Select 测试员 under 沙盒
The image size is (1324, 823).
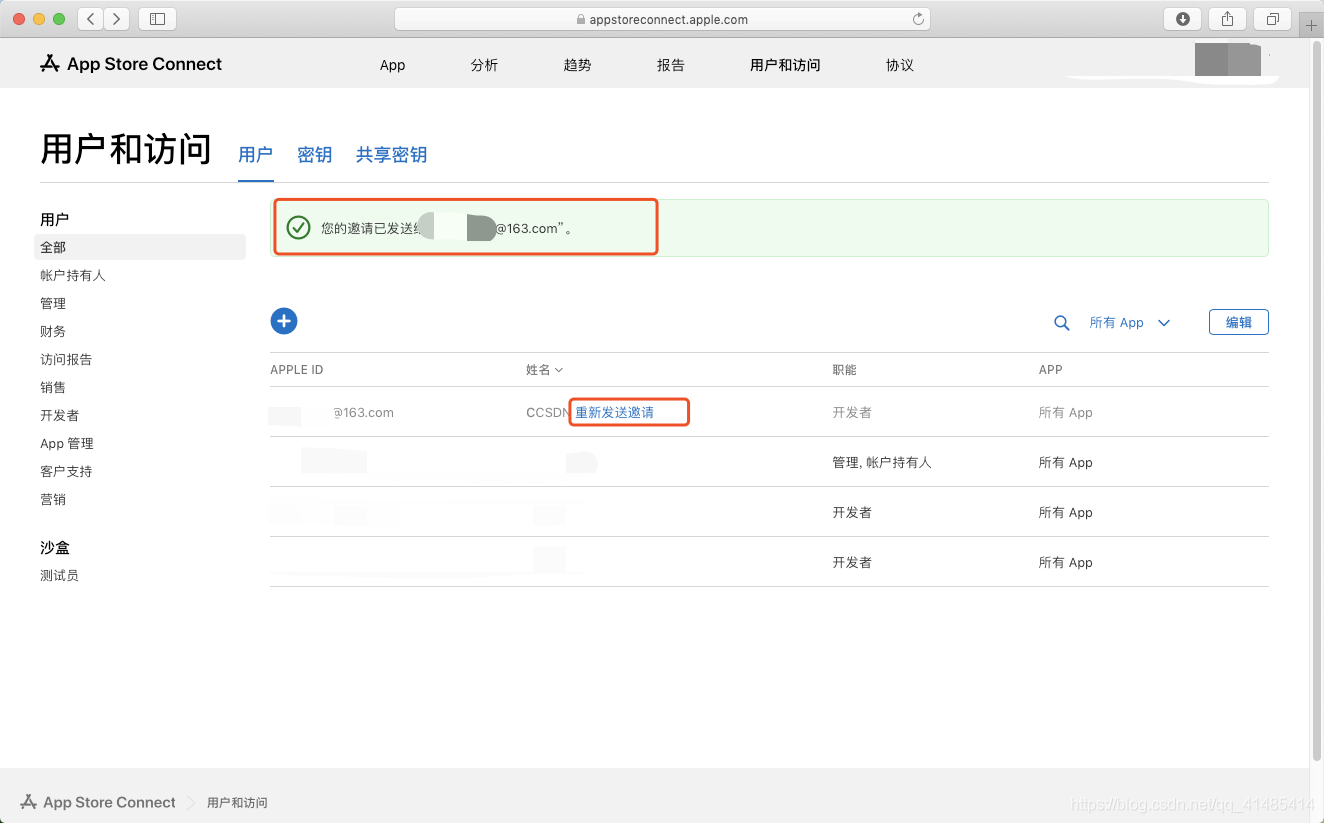point(59,575)
